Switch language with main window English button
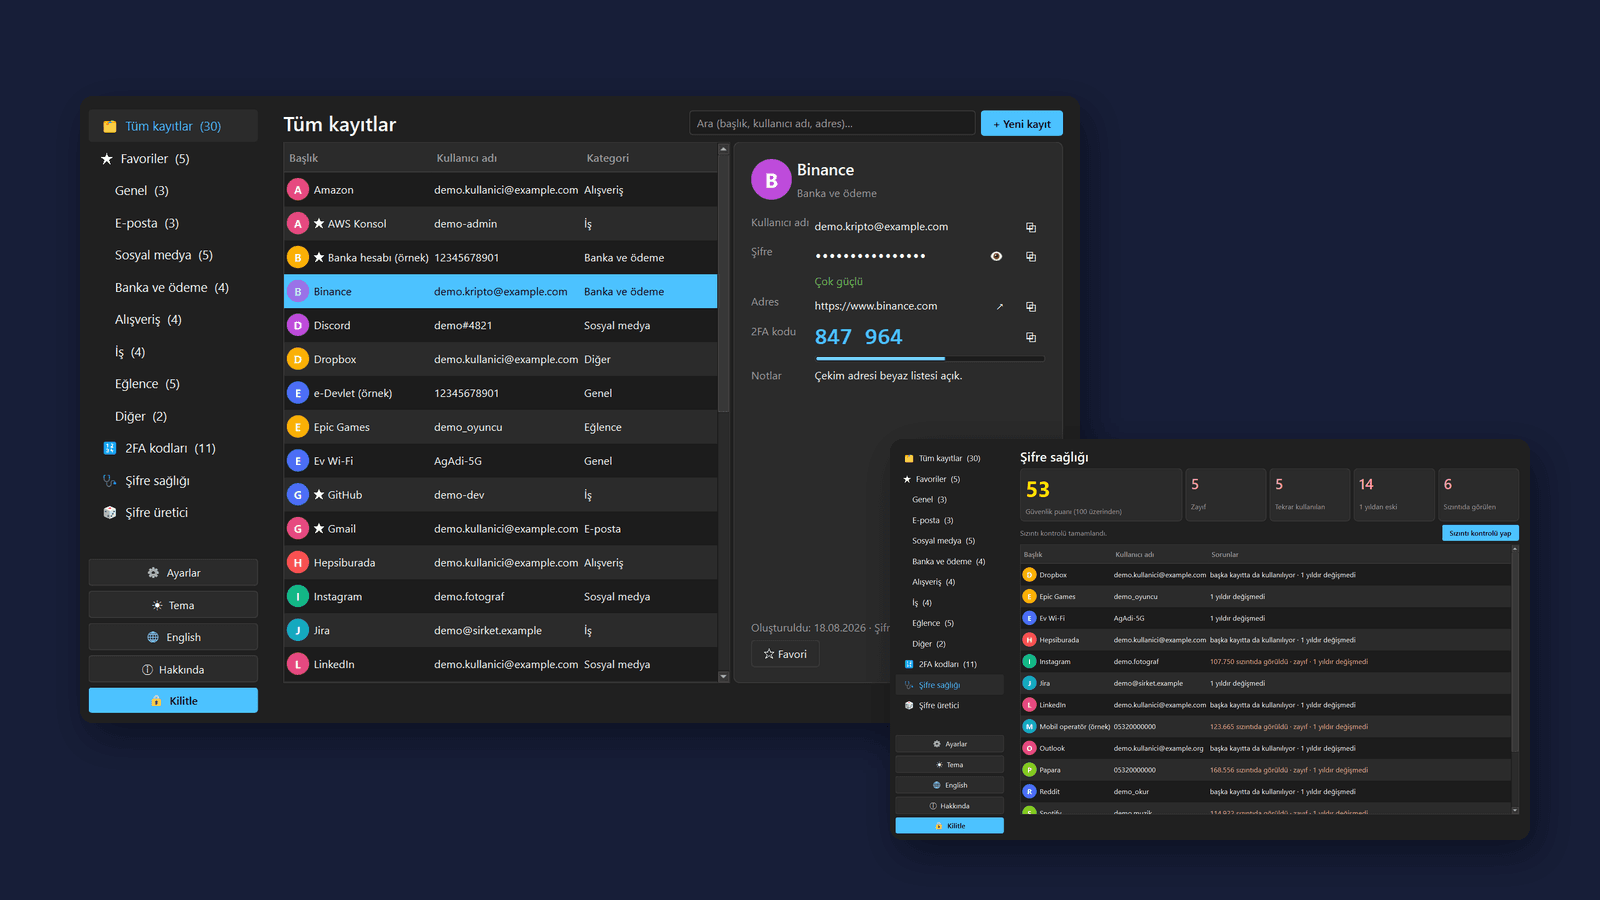 click(173, 637)
